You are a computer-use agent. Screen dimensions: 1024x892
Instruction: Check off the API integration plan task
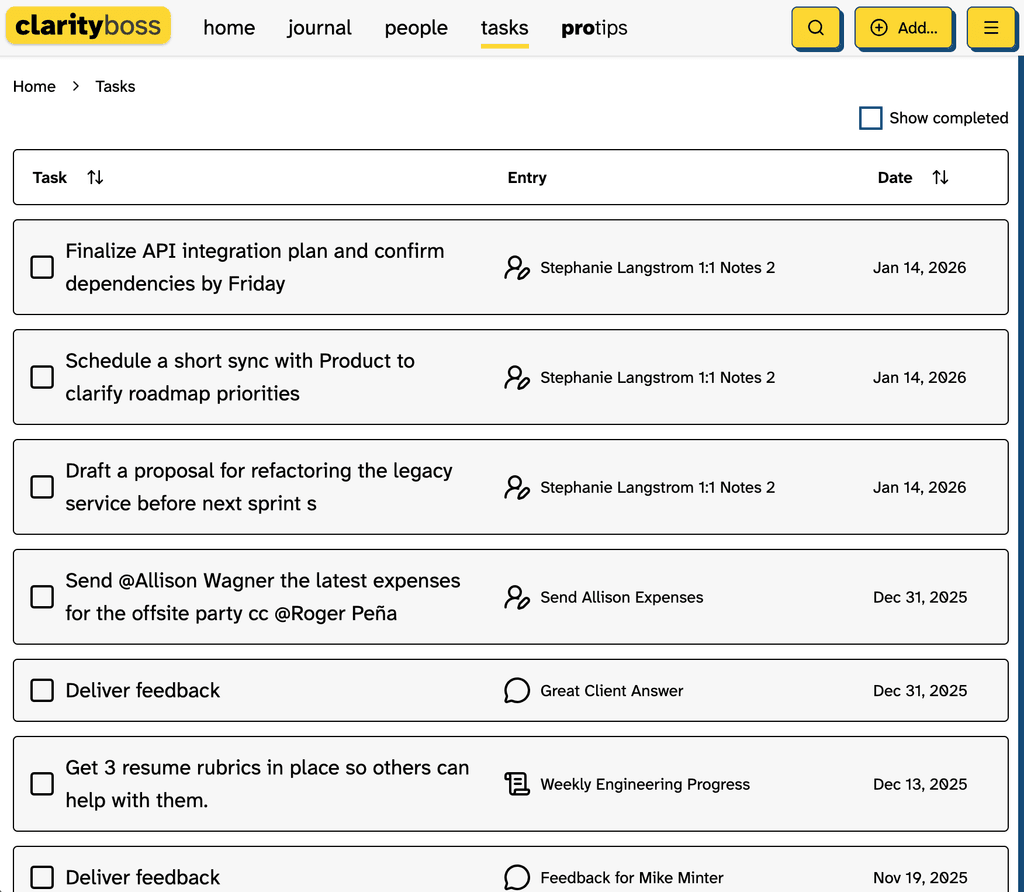click(41, 267)
